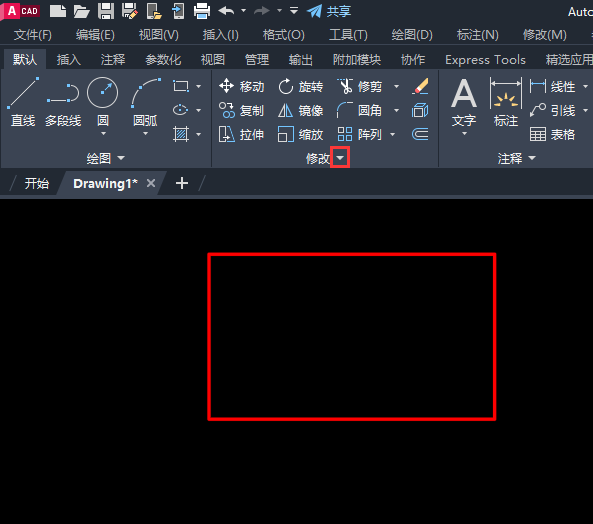
Task: Switch to the 协作 ribbon tab
Action: click(413, 60)
